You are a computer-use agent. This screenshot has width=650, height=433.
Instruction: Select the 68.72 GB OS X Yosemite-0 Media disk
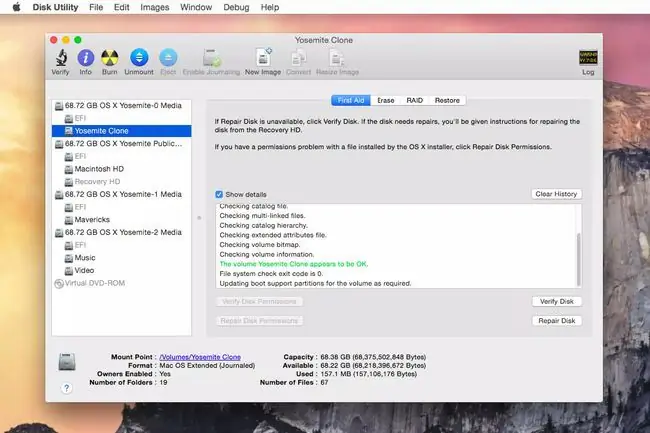coord(121,106)
